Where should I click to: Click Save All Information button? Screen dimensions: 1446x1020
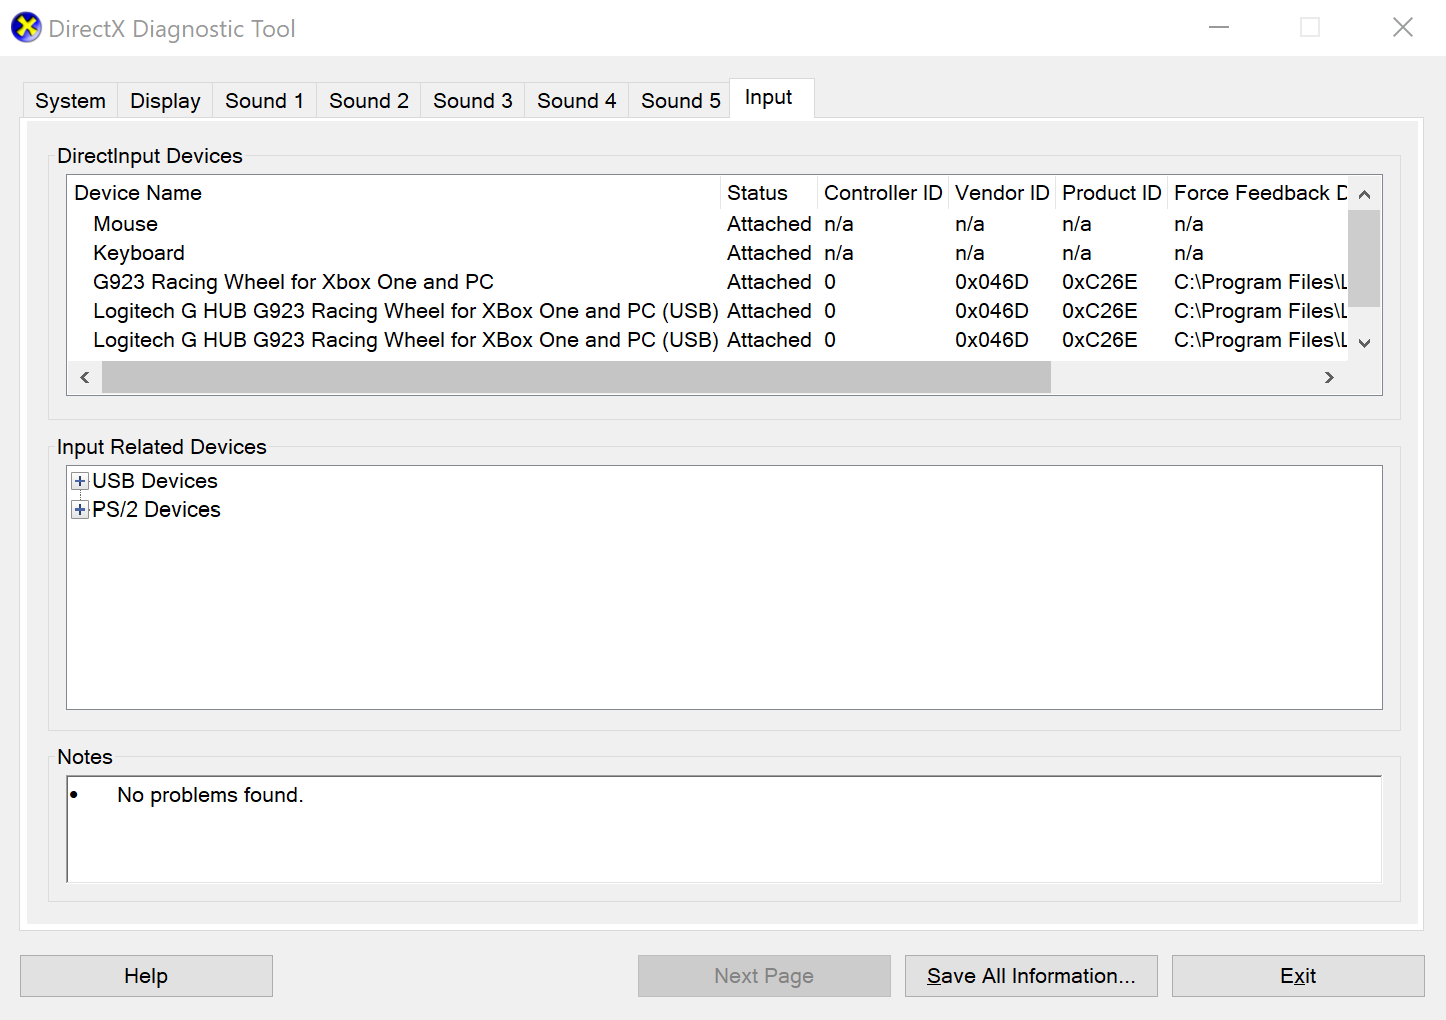click(x=1031, y=976)
